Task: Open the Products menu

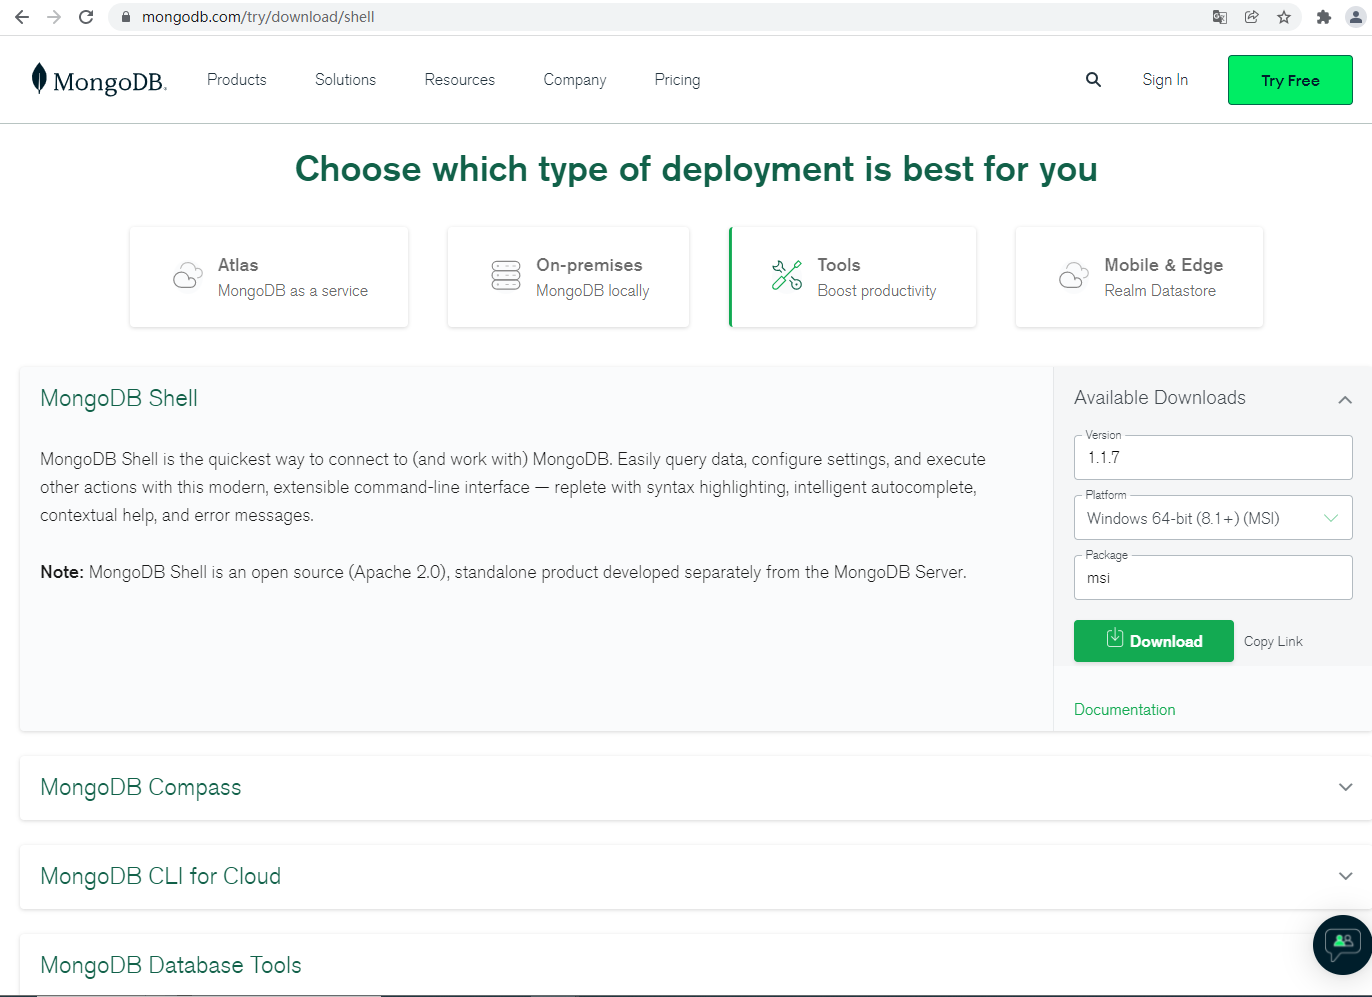Action: point(237,80)
